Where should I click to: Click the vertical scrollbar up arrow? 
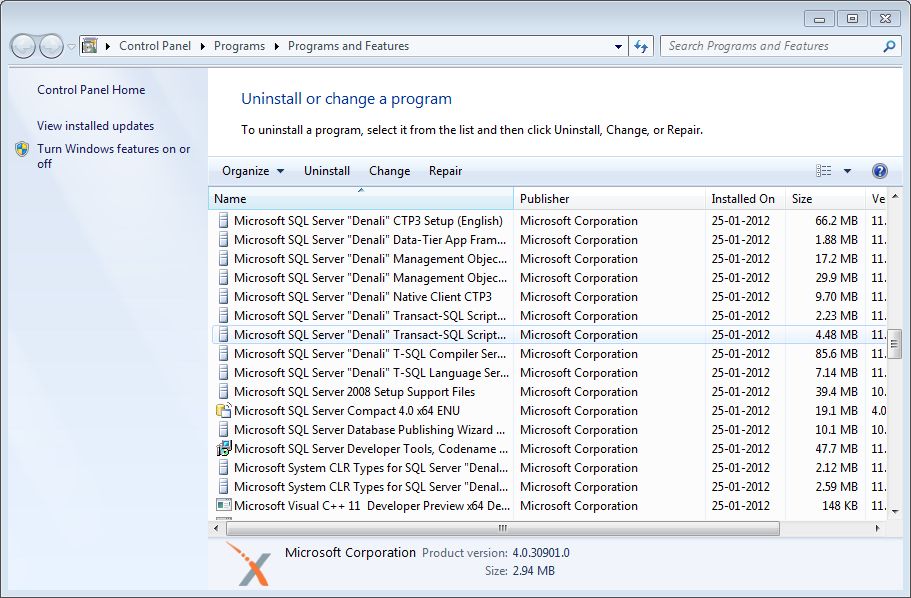click(x=895, y=196)
